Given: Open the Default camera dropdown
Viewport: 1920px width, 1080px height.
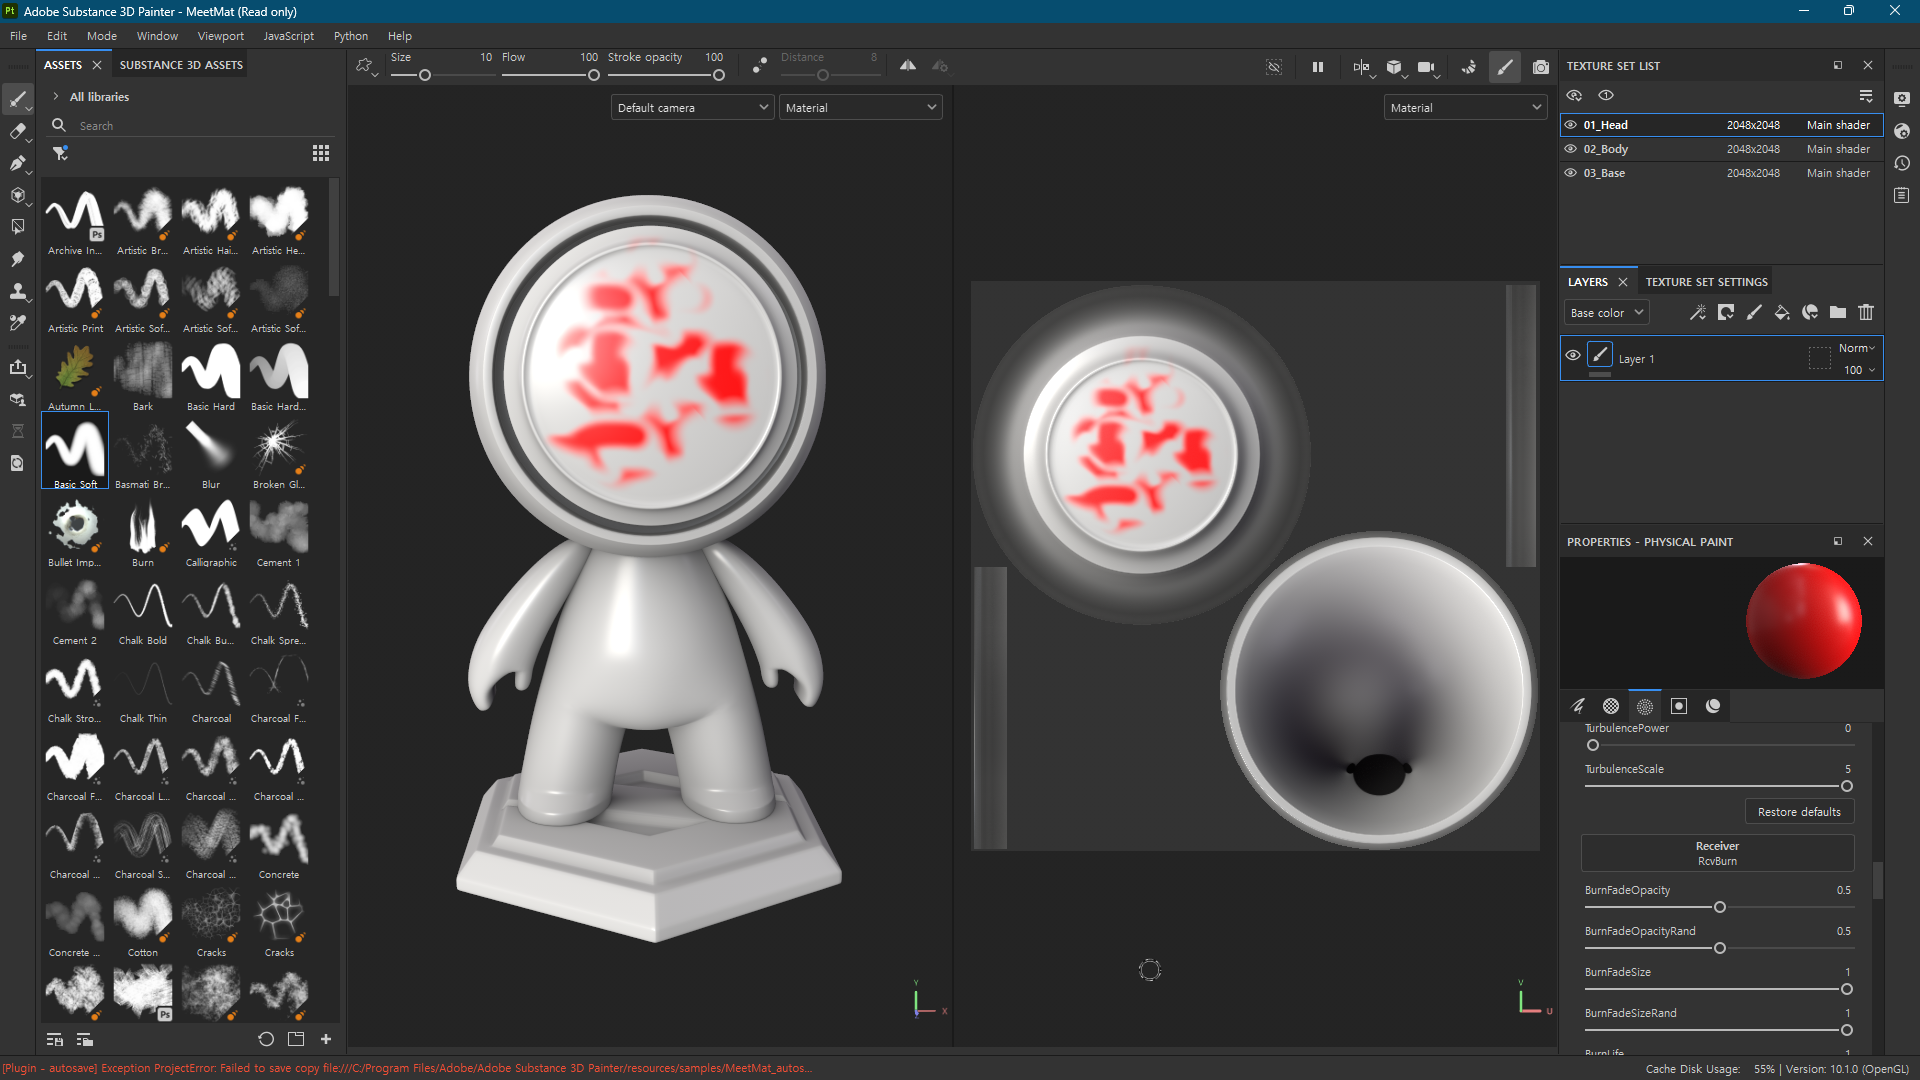Looking at the screenshot, I should (x=692, y=108).
